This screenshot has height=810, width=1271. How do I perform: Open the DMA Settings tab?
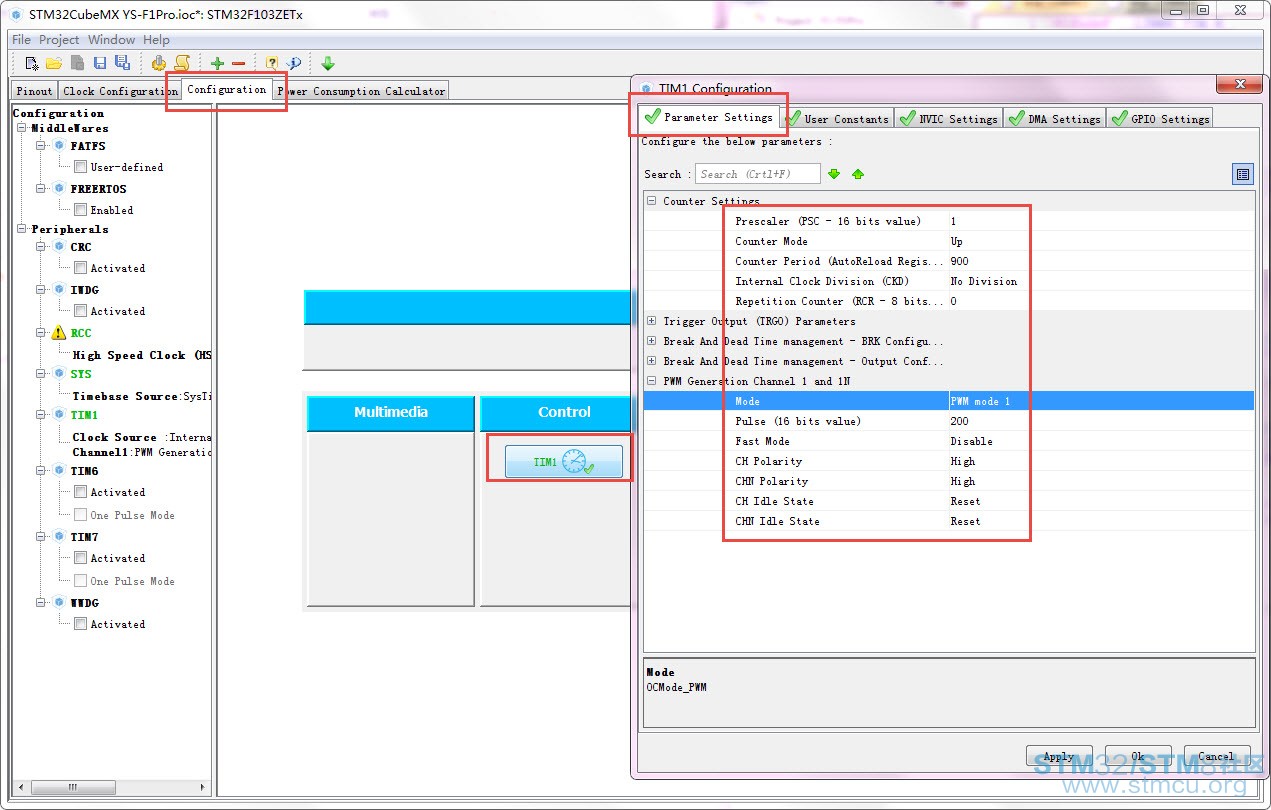1054,118
